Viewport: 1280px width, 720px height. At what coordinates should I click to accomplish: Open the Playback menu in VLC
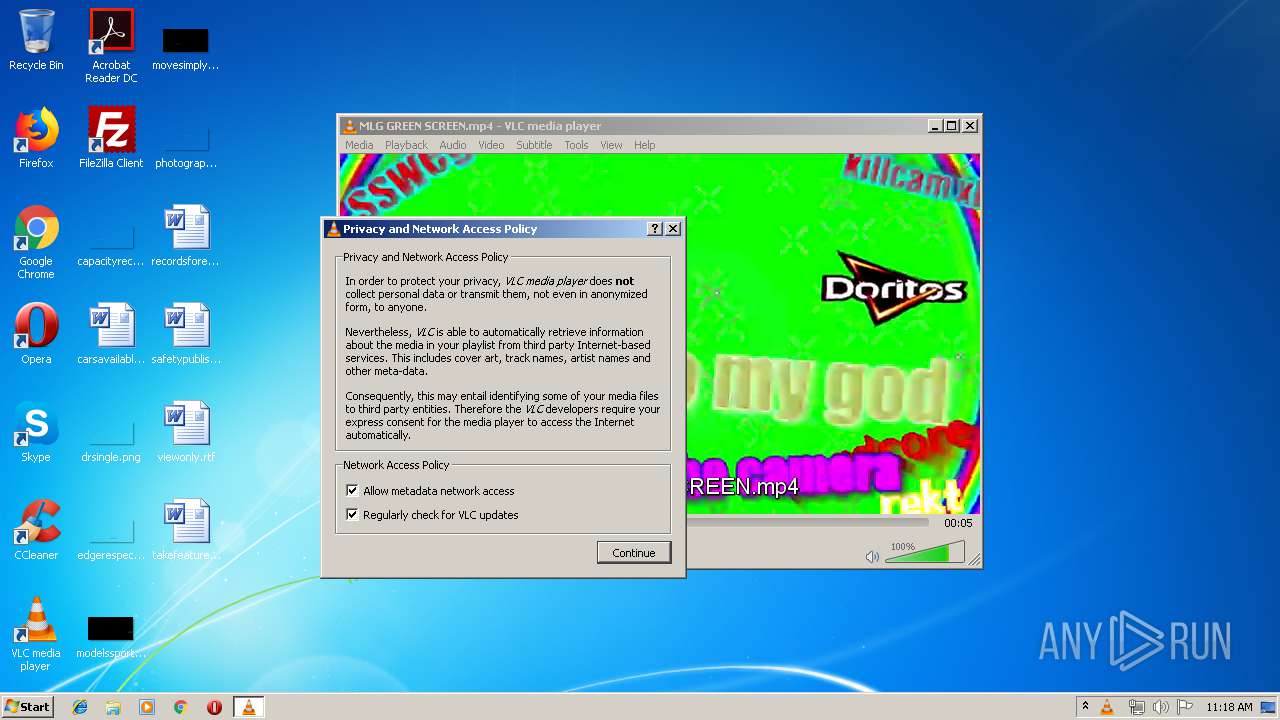coord(406,145)
